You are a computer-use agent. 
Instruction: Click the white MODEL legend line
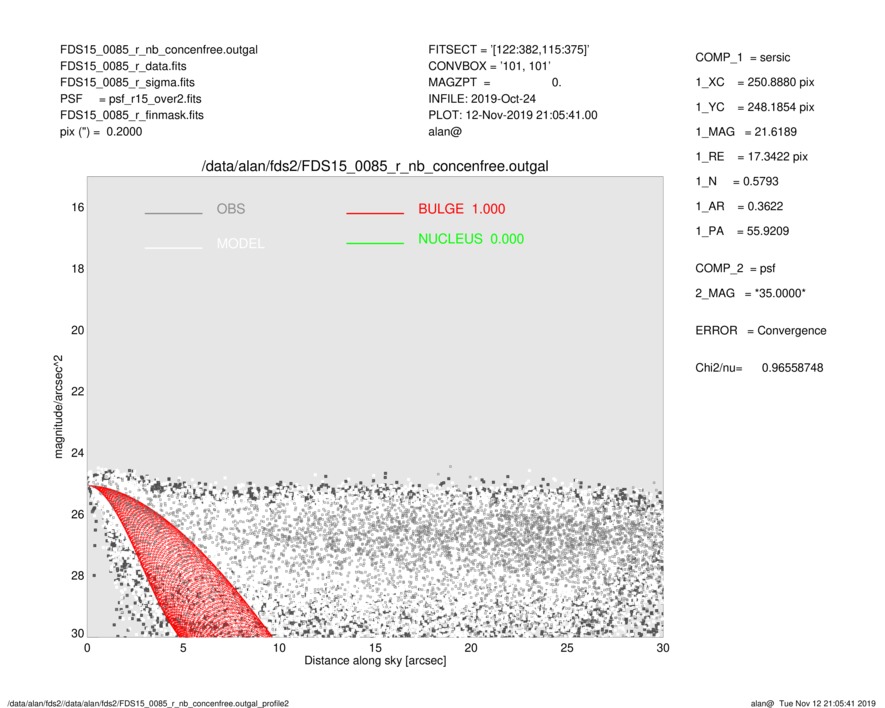(173, 246)
